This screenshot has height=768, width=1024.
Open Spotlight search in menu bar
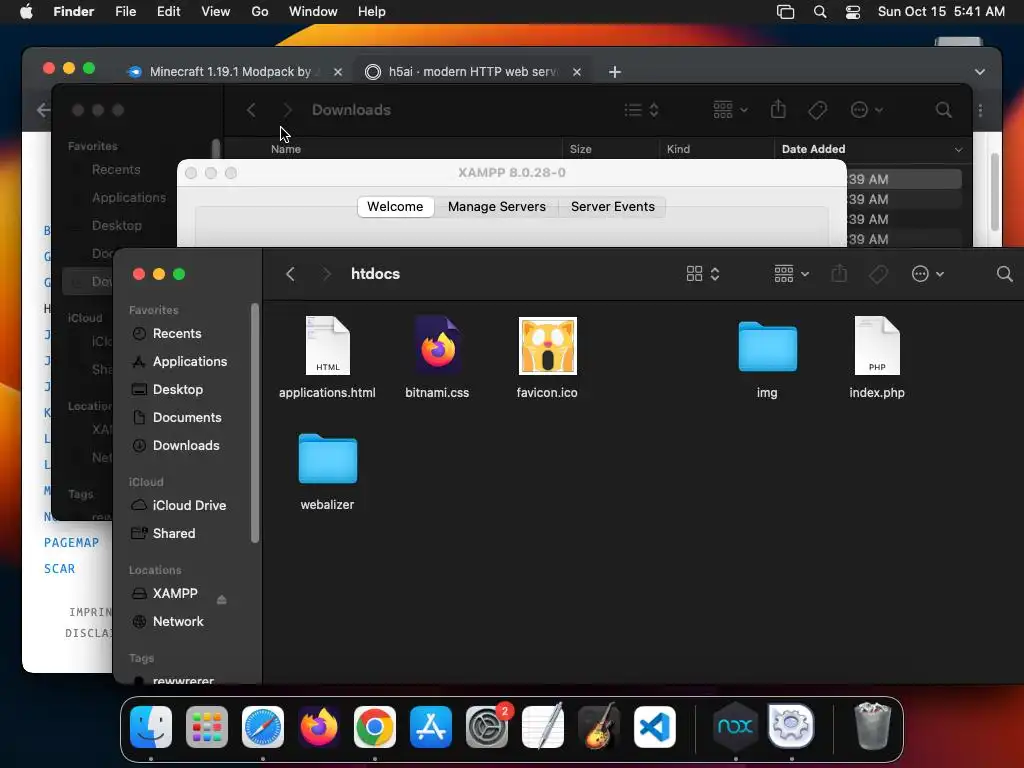point(820,12)
